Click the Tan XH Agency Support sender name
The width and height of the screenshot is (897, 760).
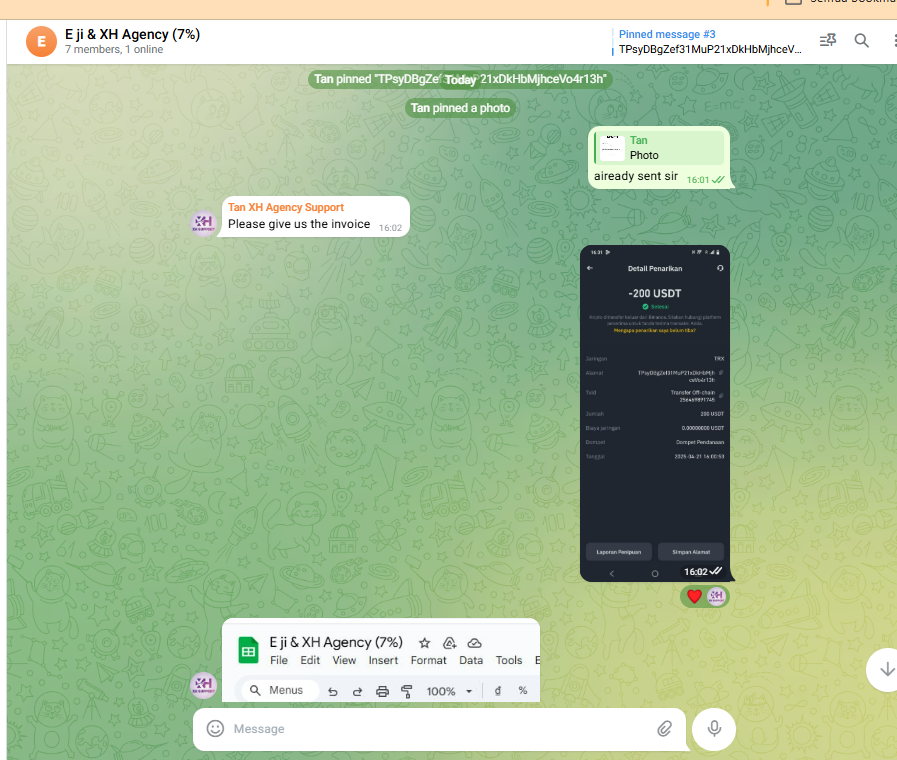[x=286, y=207]
